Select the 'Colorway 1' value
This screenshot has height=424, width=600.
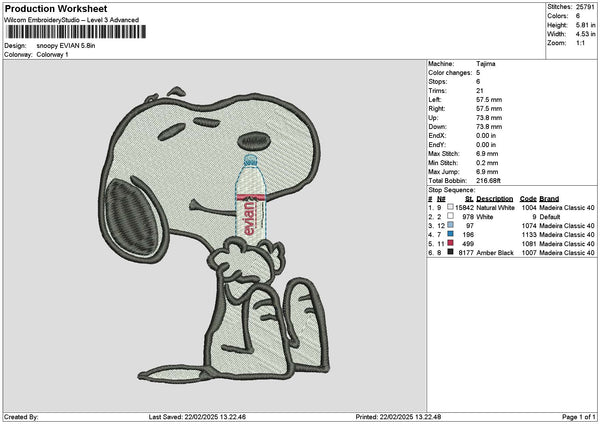point(52,55)
